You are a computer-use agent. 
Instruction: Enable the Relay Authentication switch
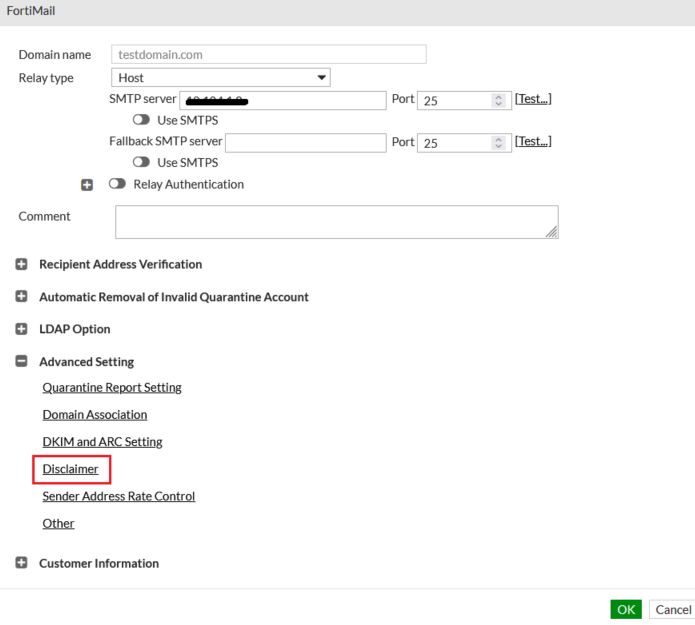(118, 184)
